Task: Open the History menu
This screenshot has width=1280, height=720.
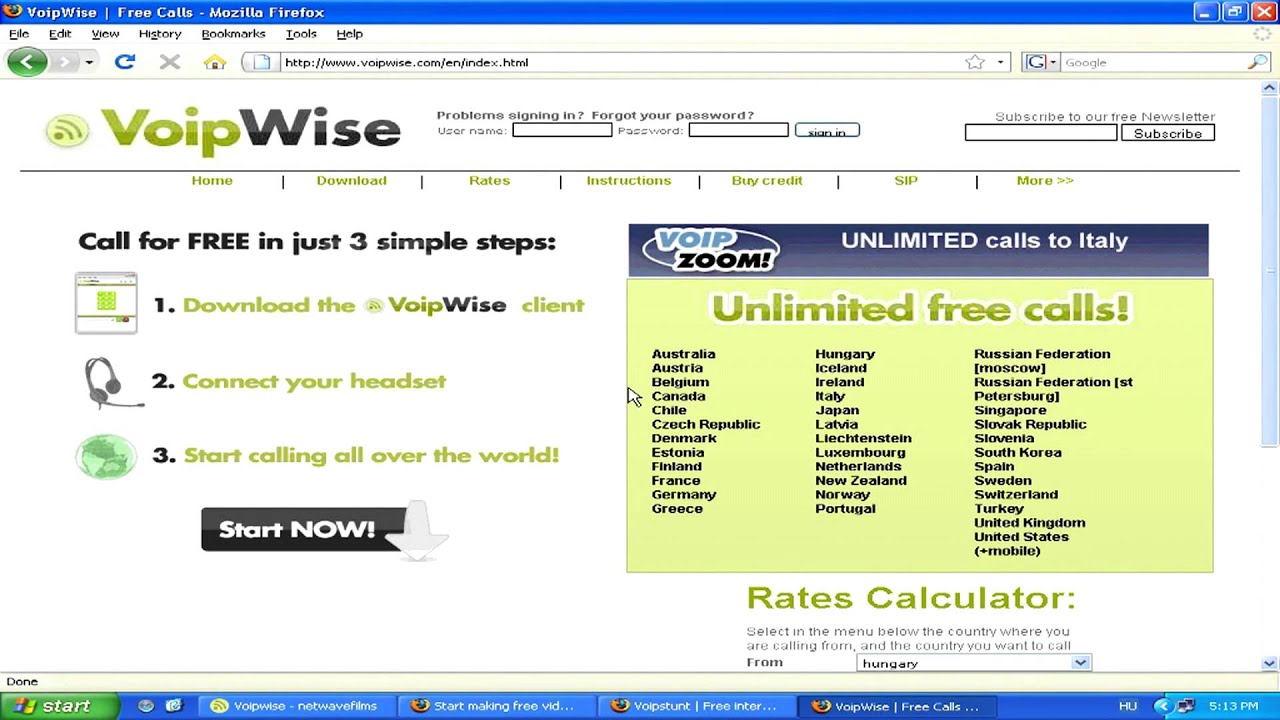Action: point(160,33)
